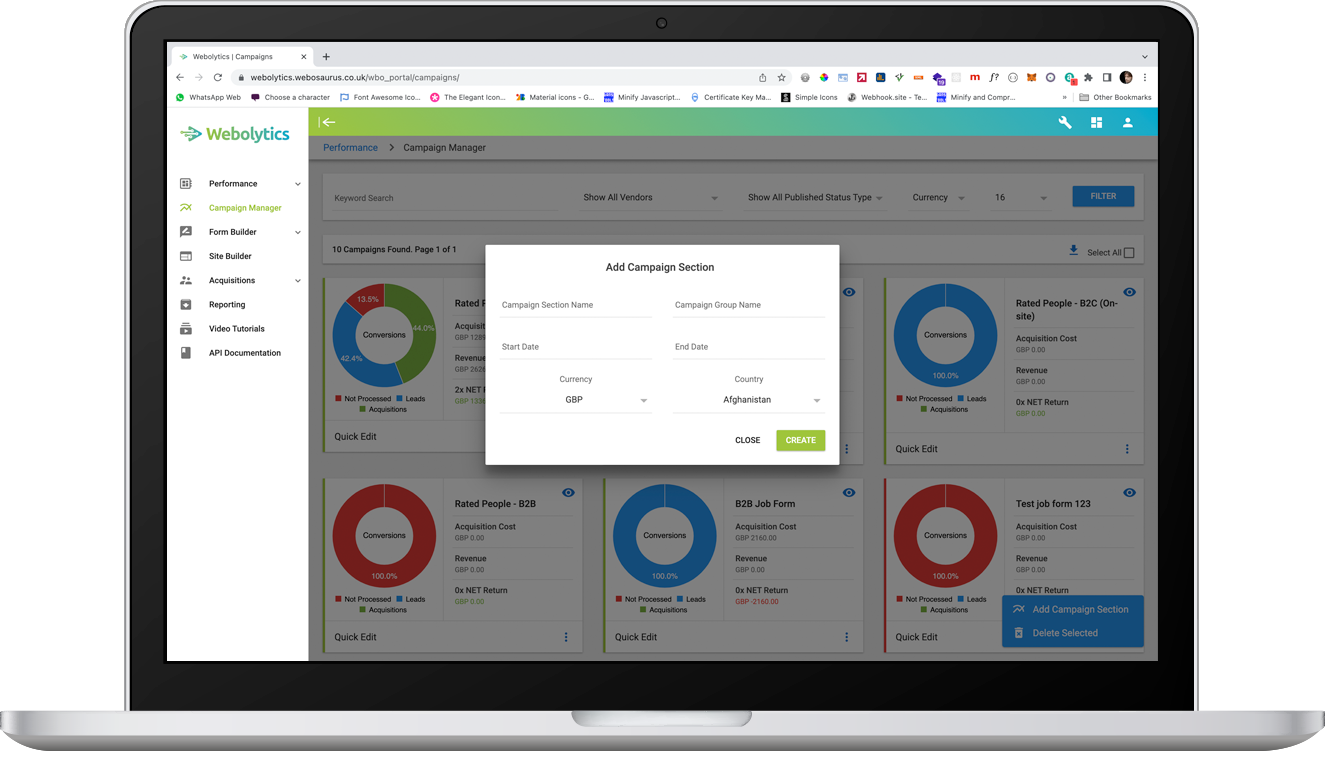The width and height of the screenshot is (1325, 780).
Task: Expand the Show All Vendors dropdown
Action: [x=651, y=198]
